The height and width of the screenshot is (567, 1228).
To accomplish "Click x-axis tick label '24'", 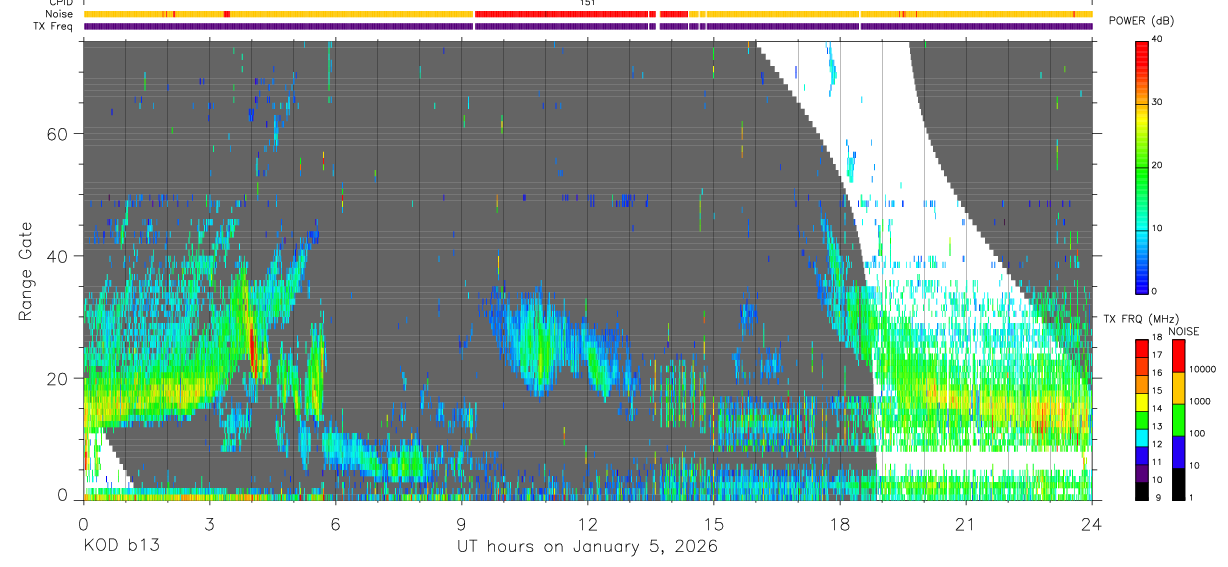I will point(1092,524).
